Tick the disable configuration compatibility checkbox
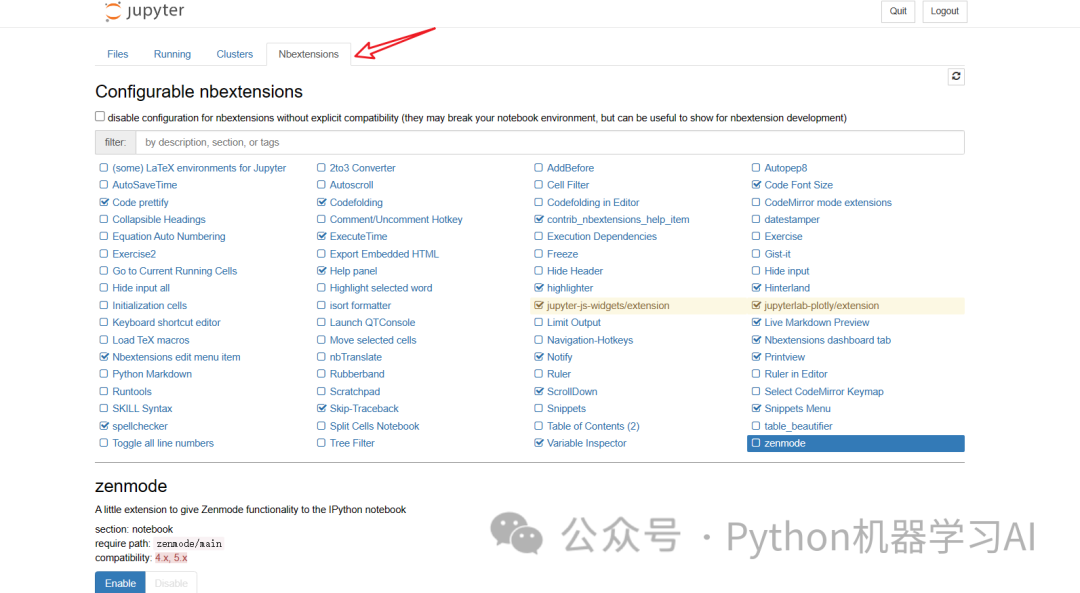Viewport: 1080px width, 593px height. pos(100,117)
